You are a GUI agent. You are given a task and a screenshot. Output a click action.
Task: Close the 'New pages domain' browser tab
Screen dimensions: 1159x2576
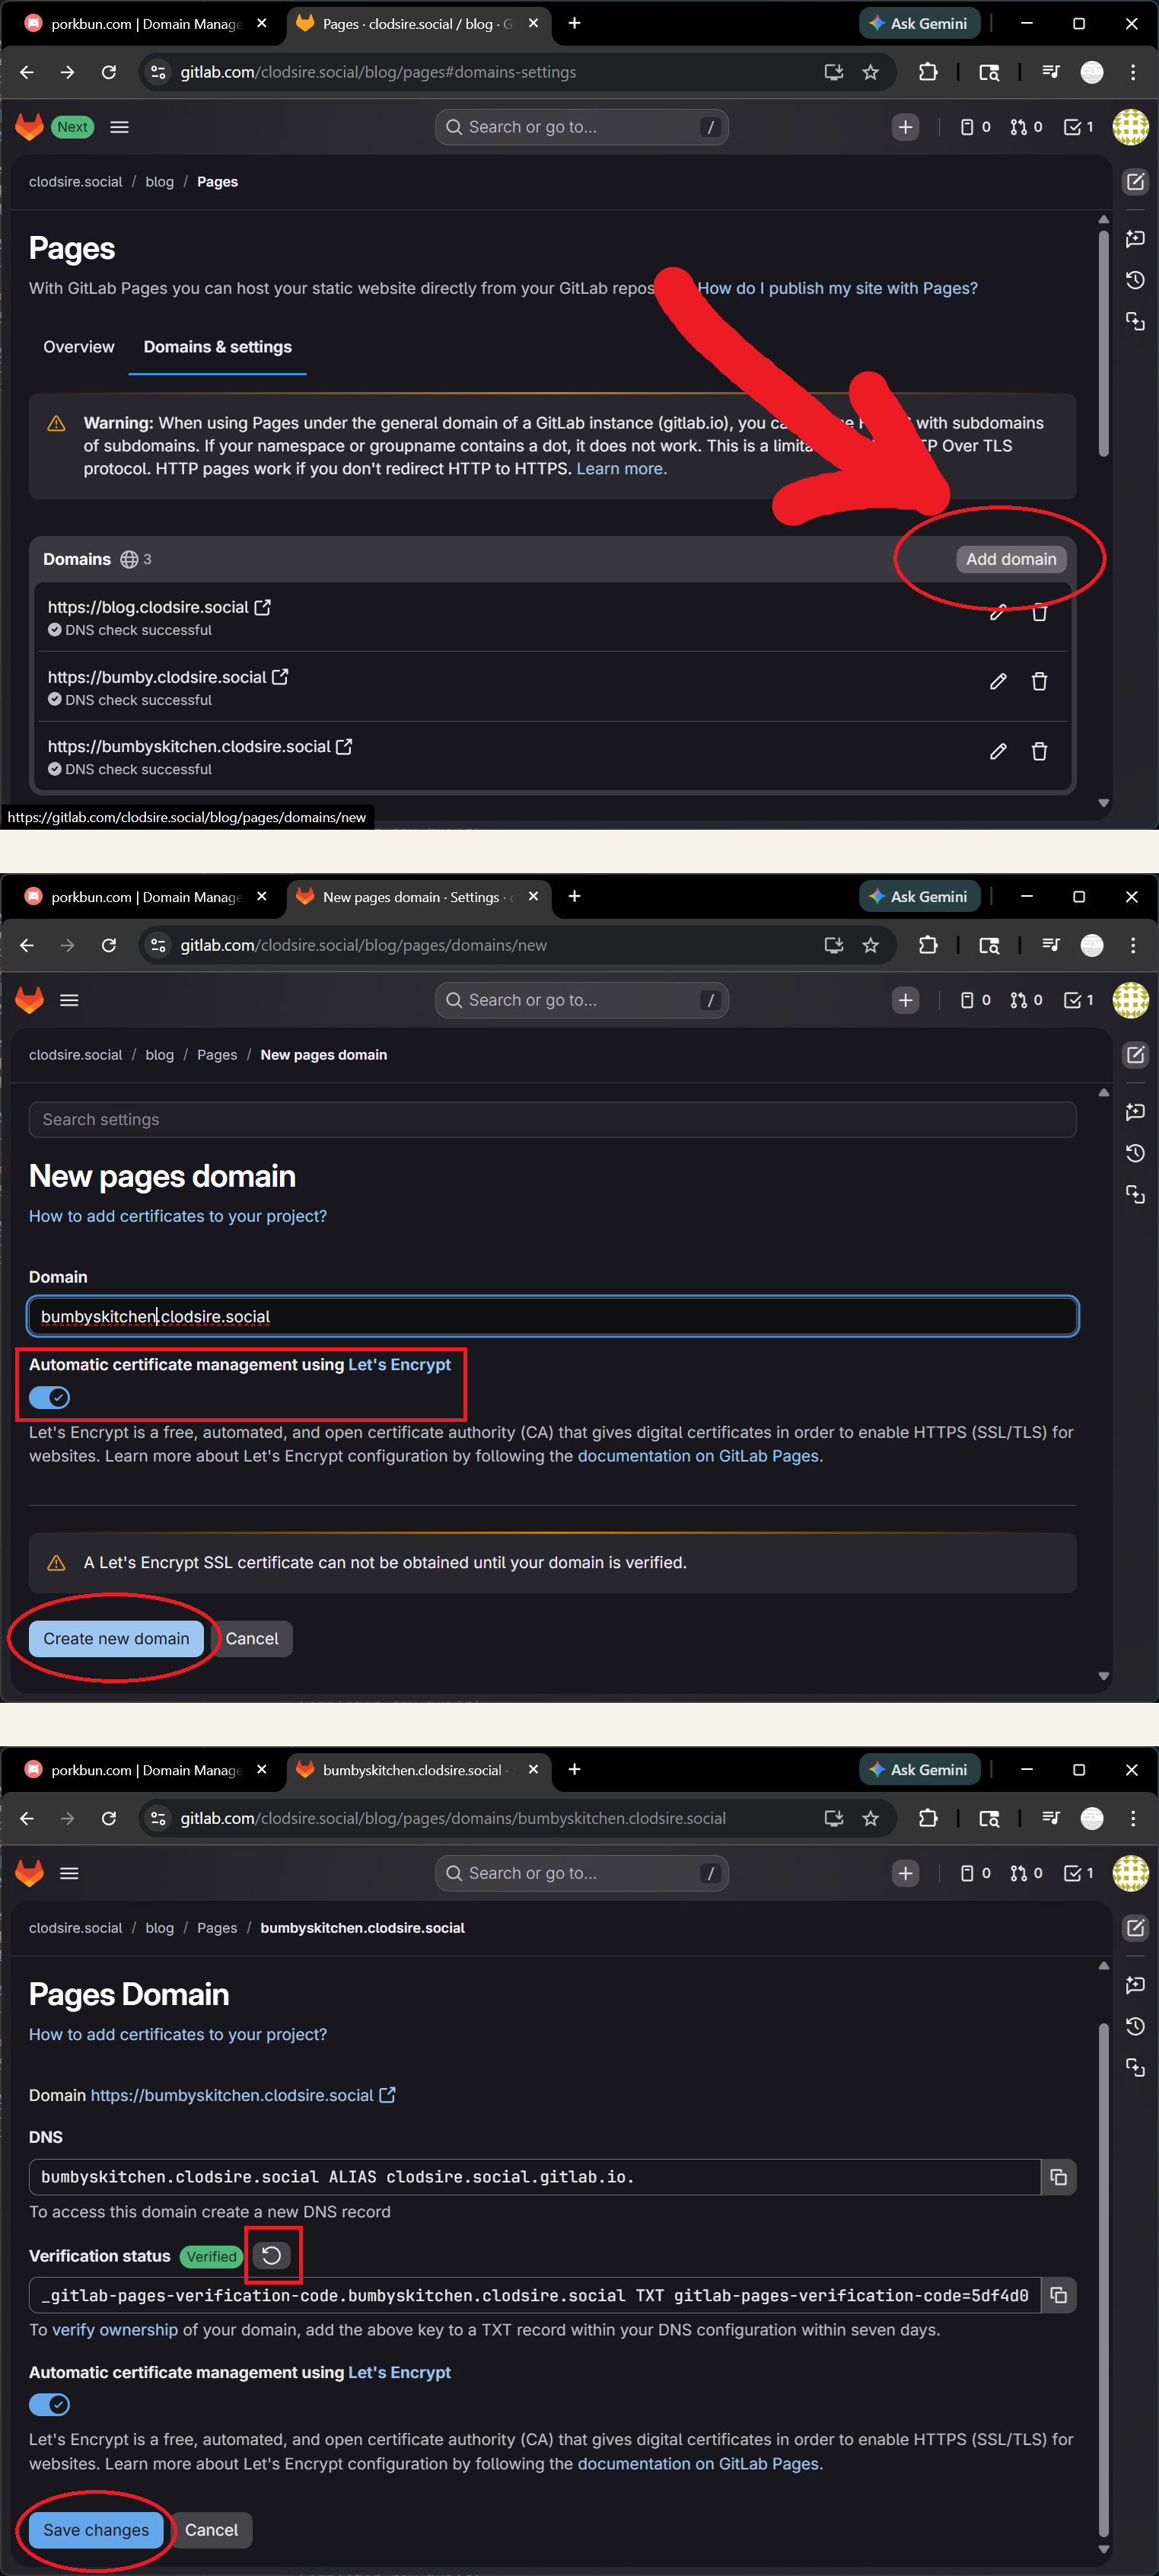click(x=533, y=896)
